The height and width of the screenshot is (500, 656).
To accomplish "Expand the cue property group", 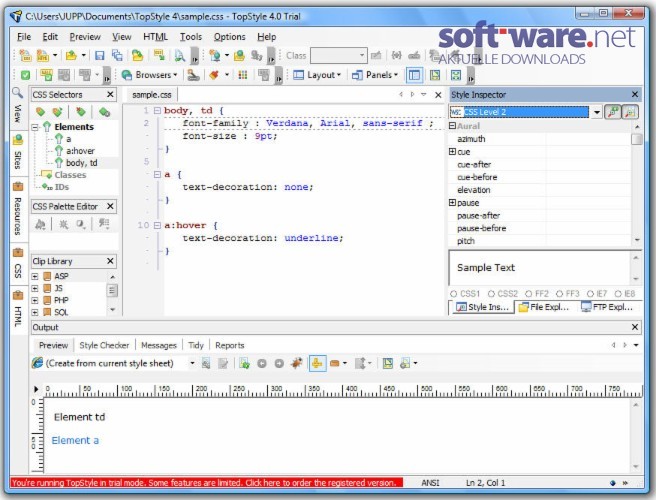I will 452,151.
